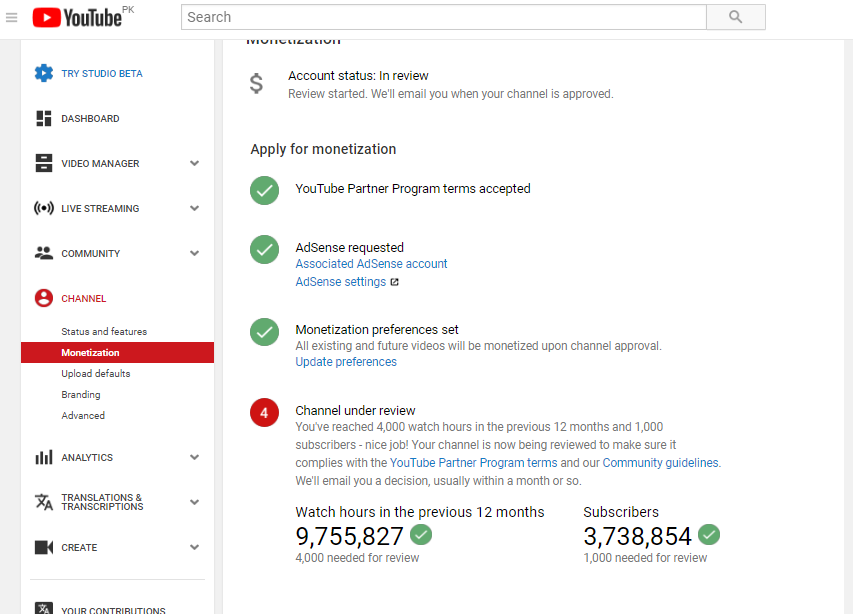This screenshot has width=853, height=614.
Task: Open Live Streaming section
Action: [100, 209]
